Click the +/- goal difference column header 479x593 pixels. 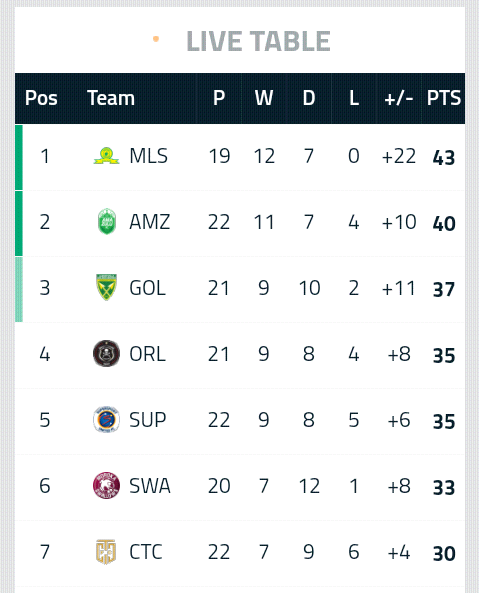399,98
